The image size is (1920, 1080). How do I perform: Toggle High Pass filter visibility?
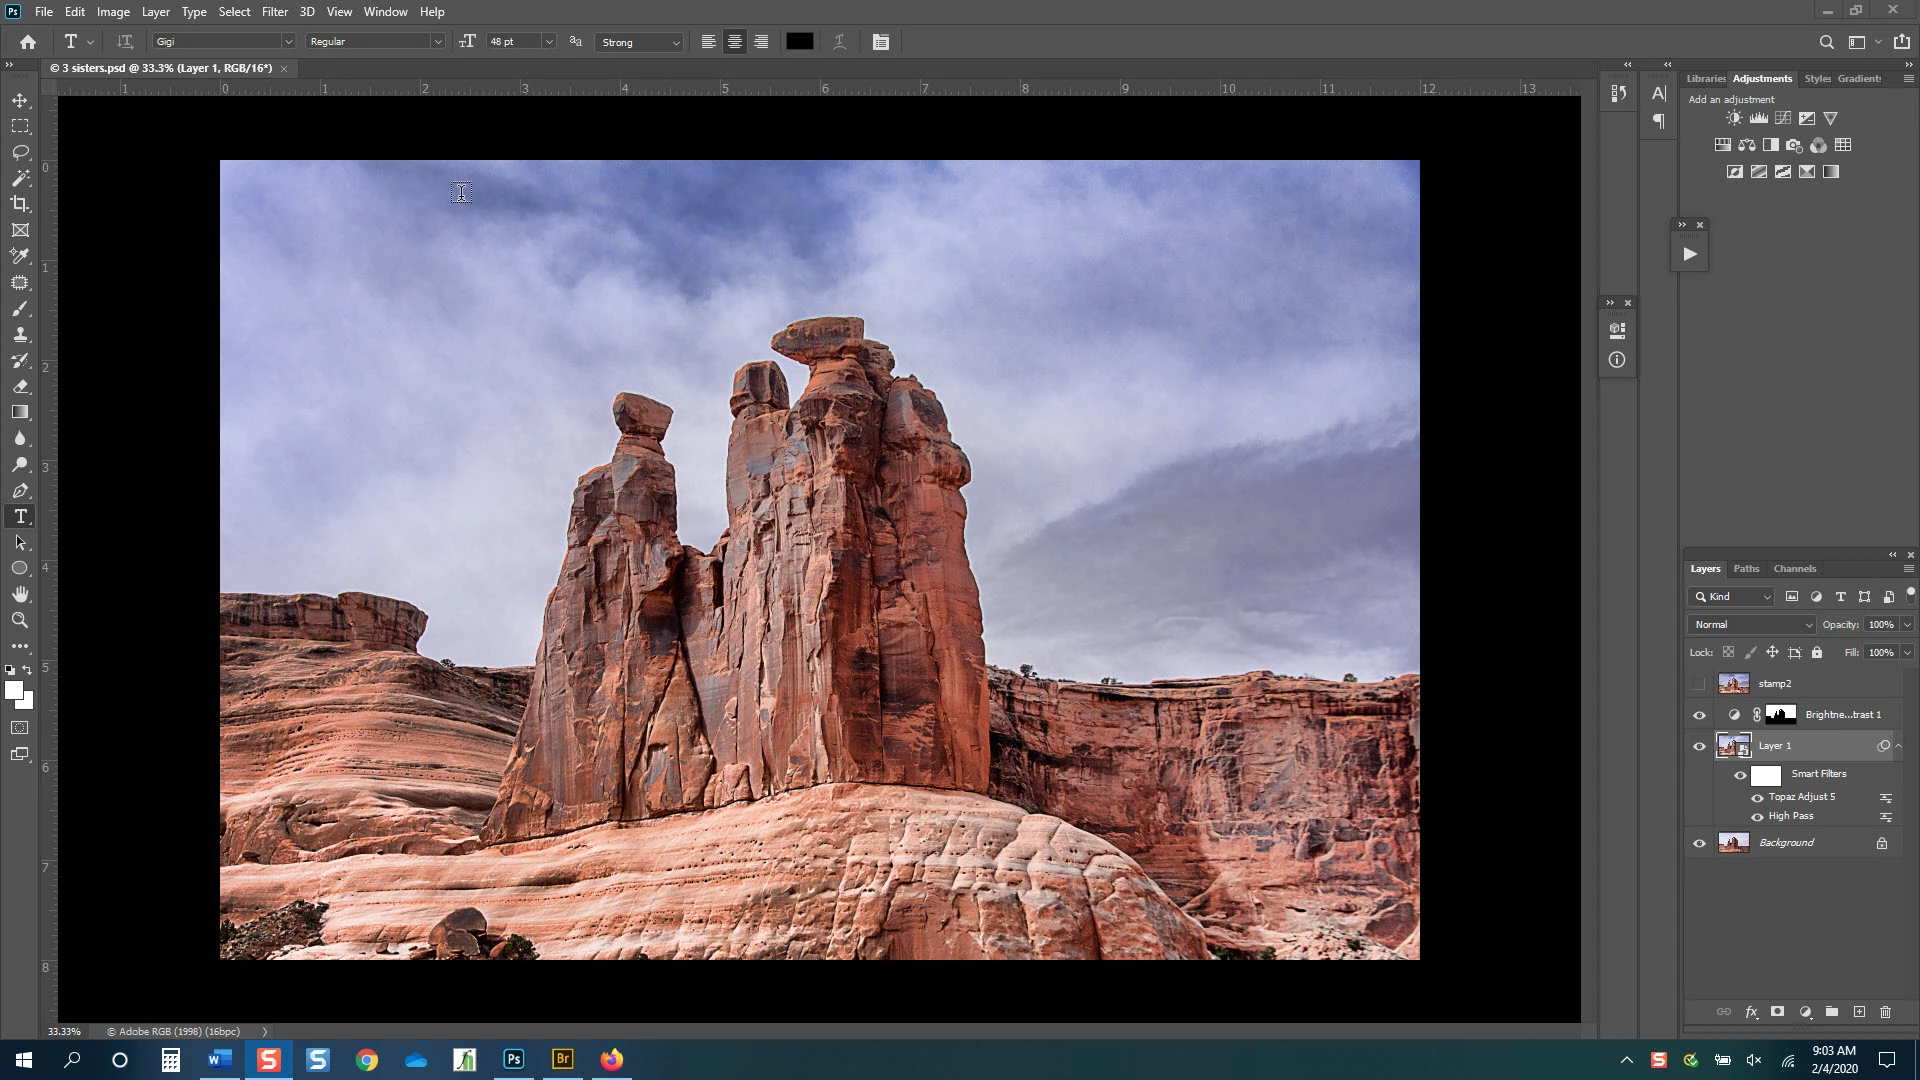tap(1757, 817)
